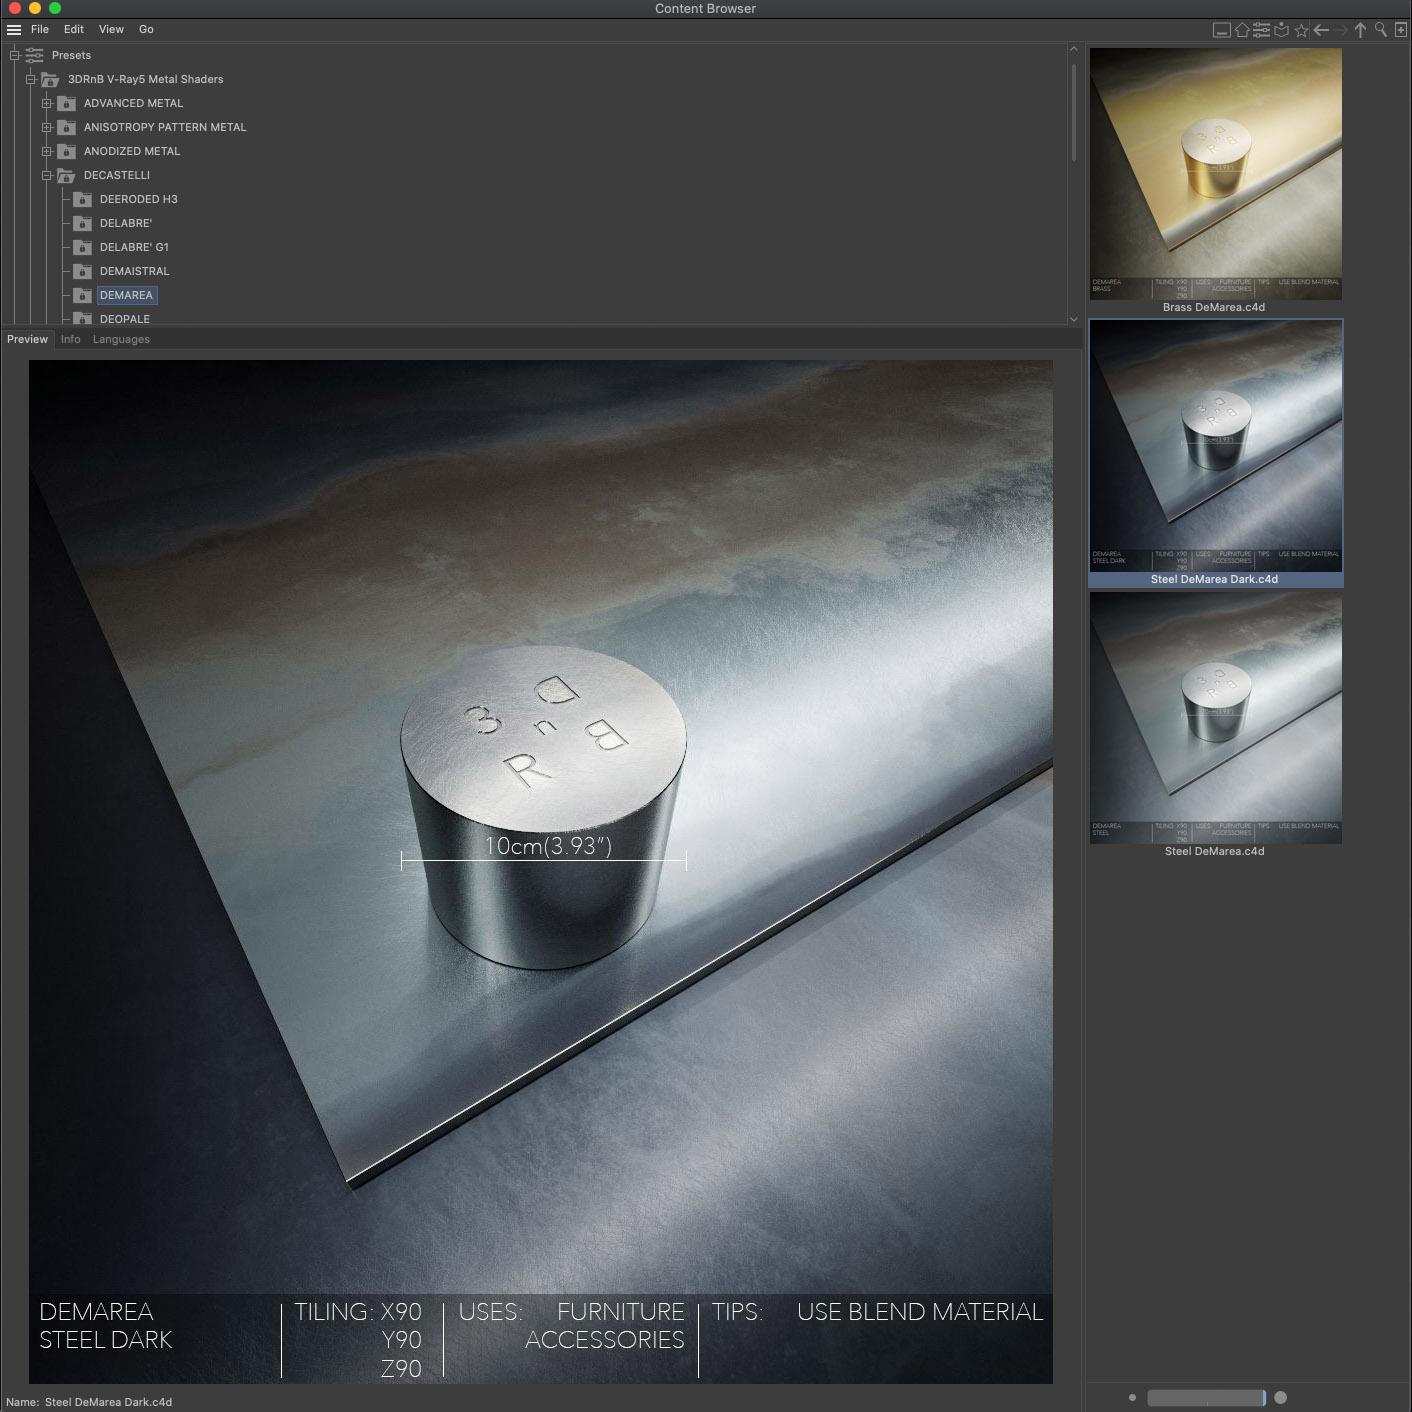Select the ANISOTROPY PATTERN METAL label
Image resolution: width=1412 pixels, height=1412 pixels.
pyautogui.click(x=165, y=127)
